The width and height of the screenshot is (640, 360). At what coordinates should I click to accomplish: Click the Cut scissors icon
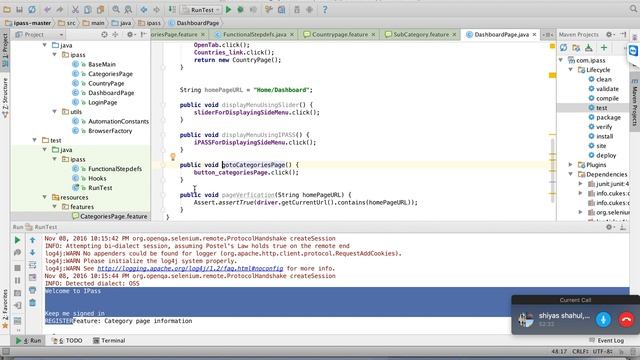point(75,9)
